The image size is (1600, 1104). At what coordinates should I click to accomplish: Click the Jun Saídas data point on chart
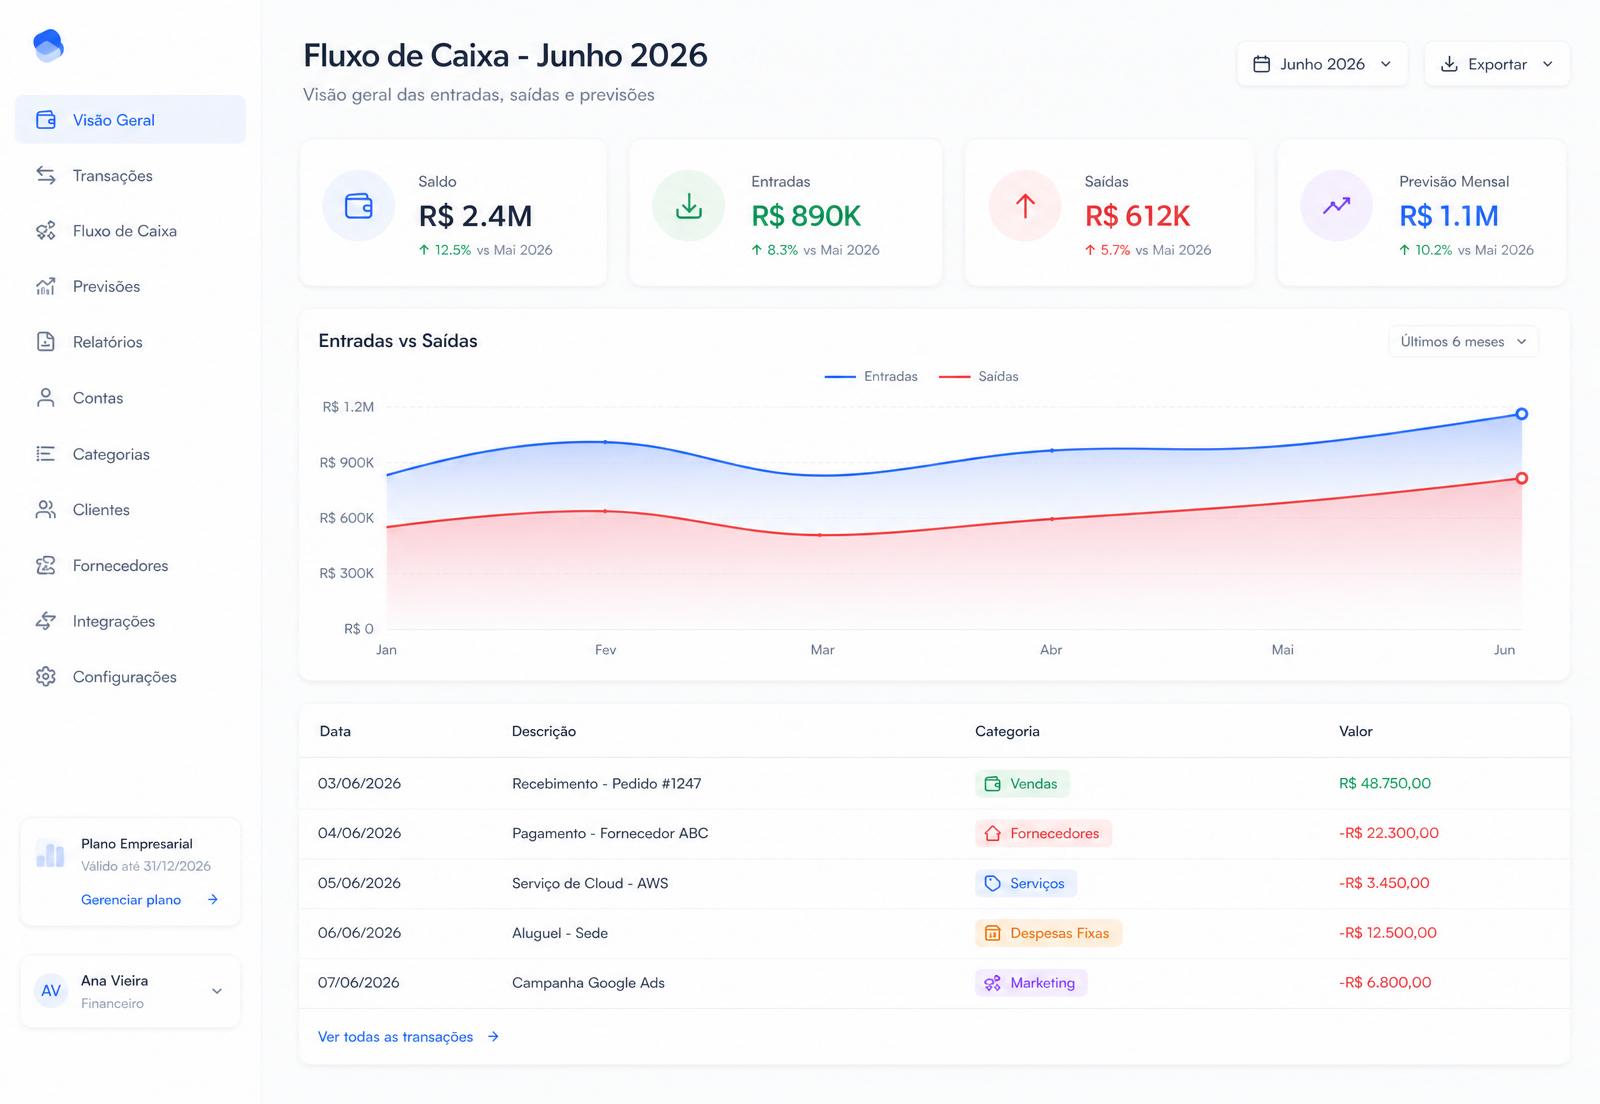[1521, 478]
